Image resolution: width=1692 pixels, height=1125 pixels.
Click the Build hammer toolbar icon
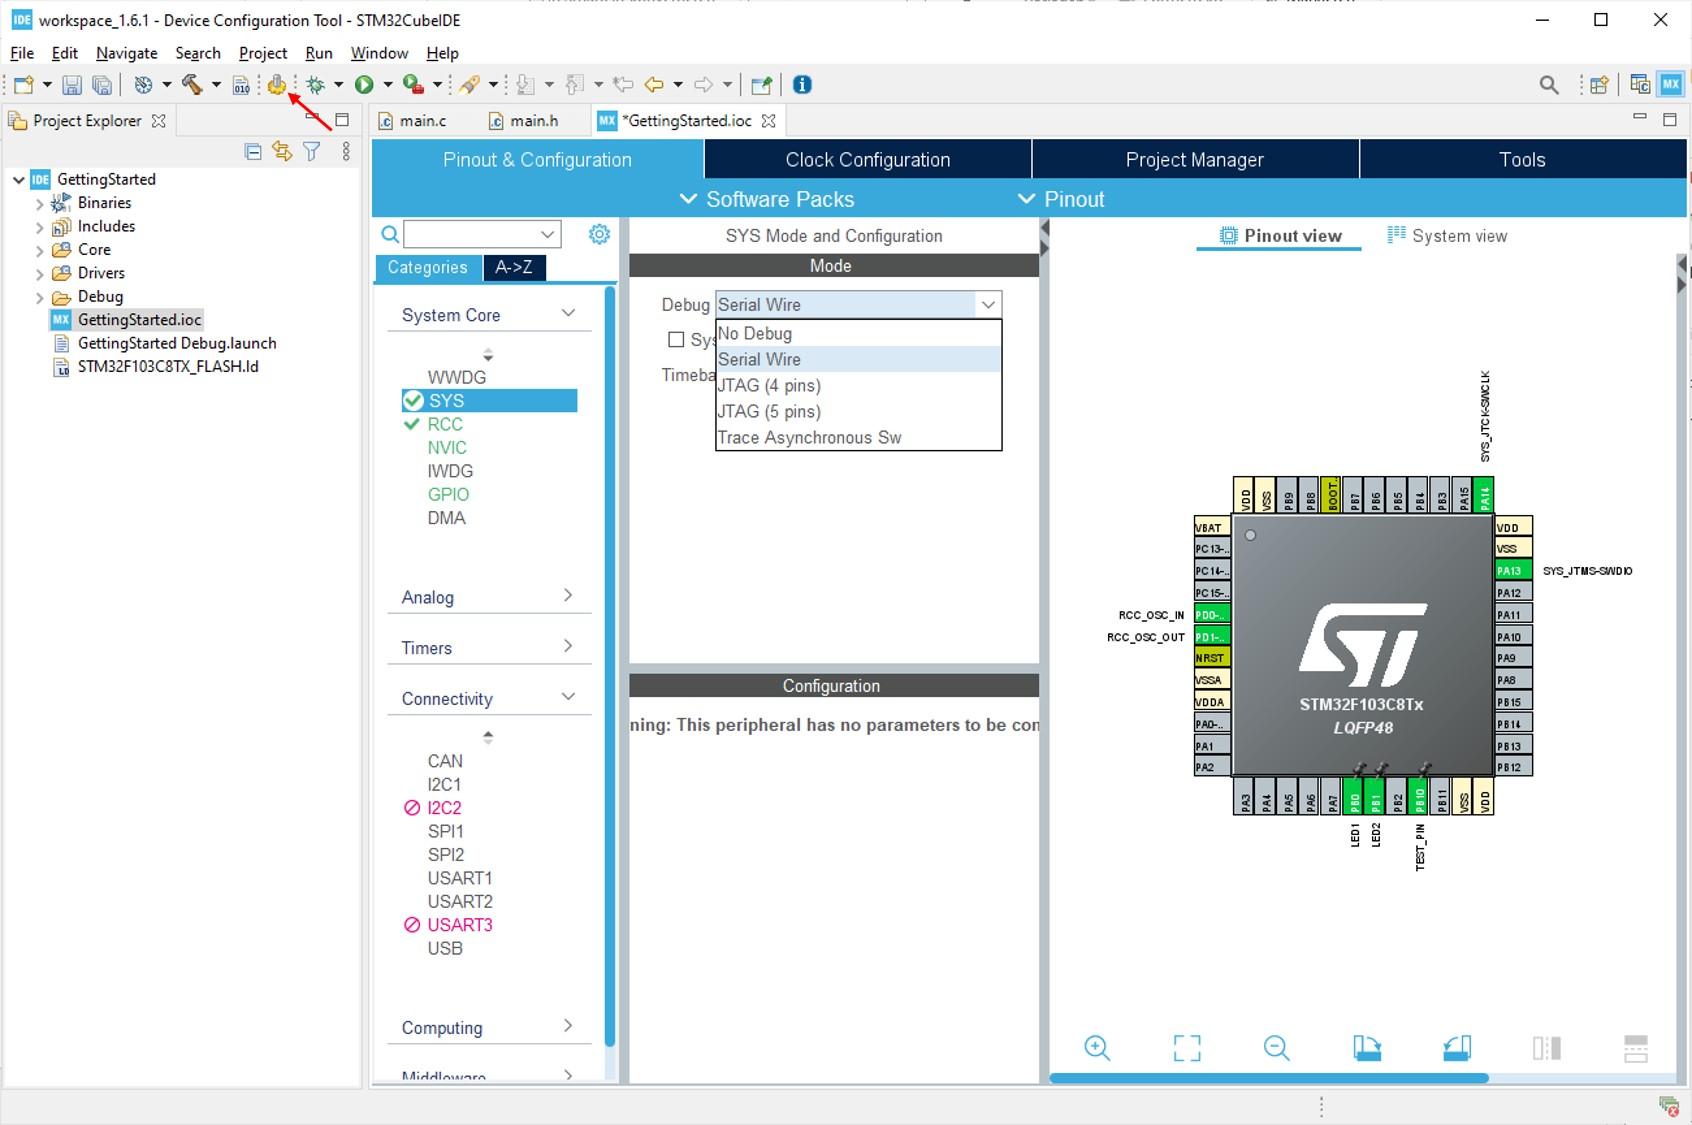coord(192,85)
